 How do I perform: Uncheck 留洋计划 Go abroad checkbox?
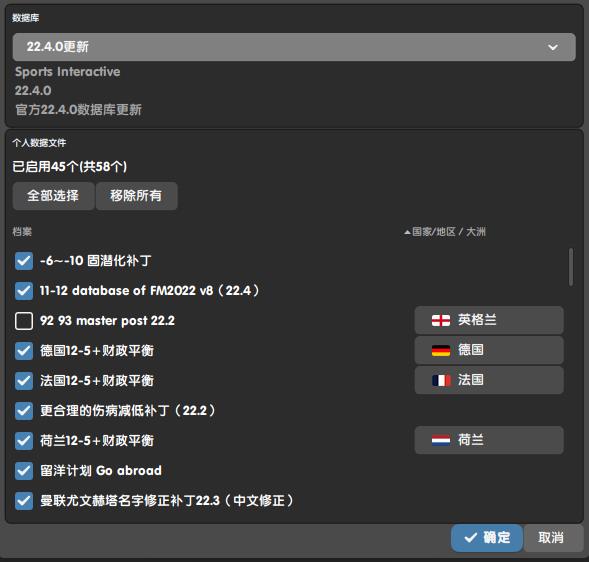click(x=24, y=471)
